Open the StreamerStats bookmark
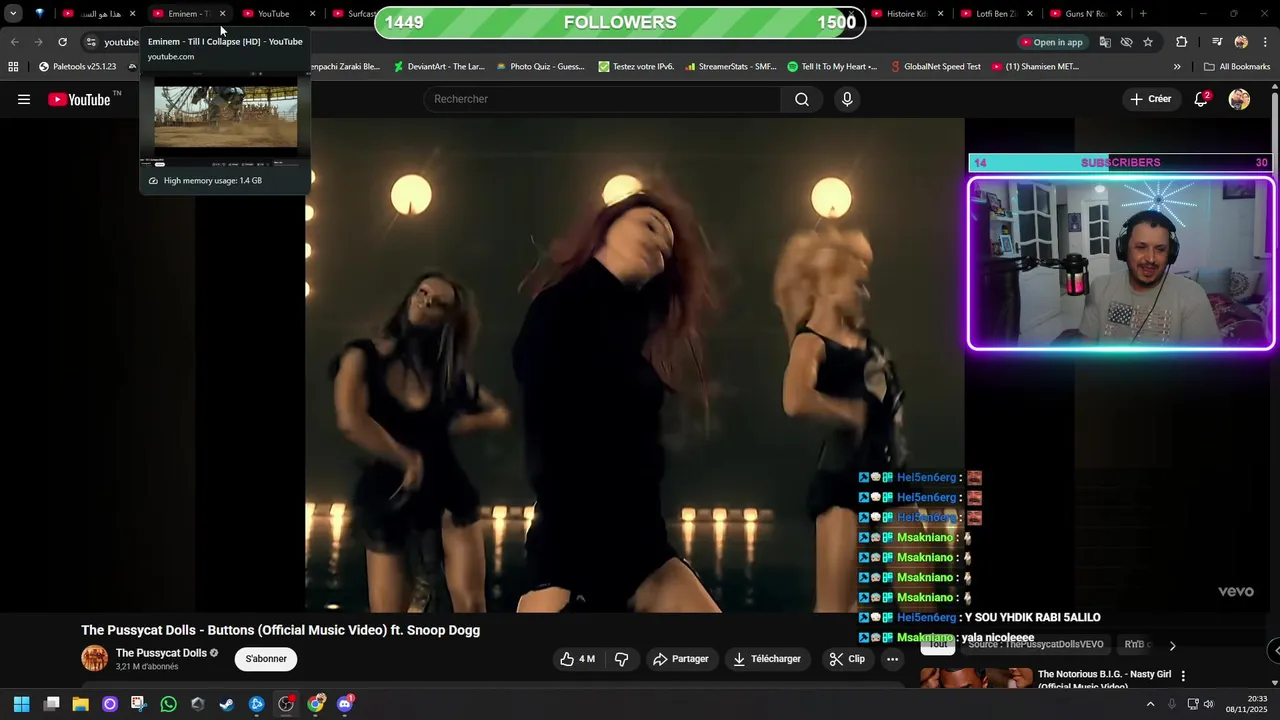Screen dimensions: 1280x720 click(x=731, y=67)
